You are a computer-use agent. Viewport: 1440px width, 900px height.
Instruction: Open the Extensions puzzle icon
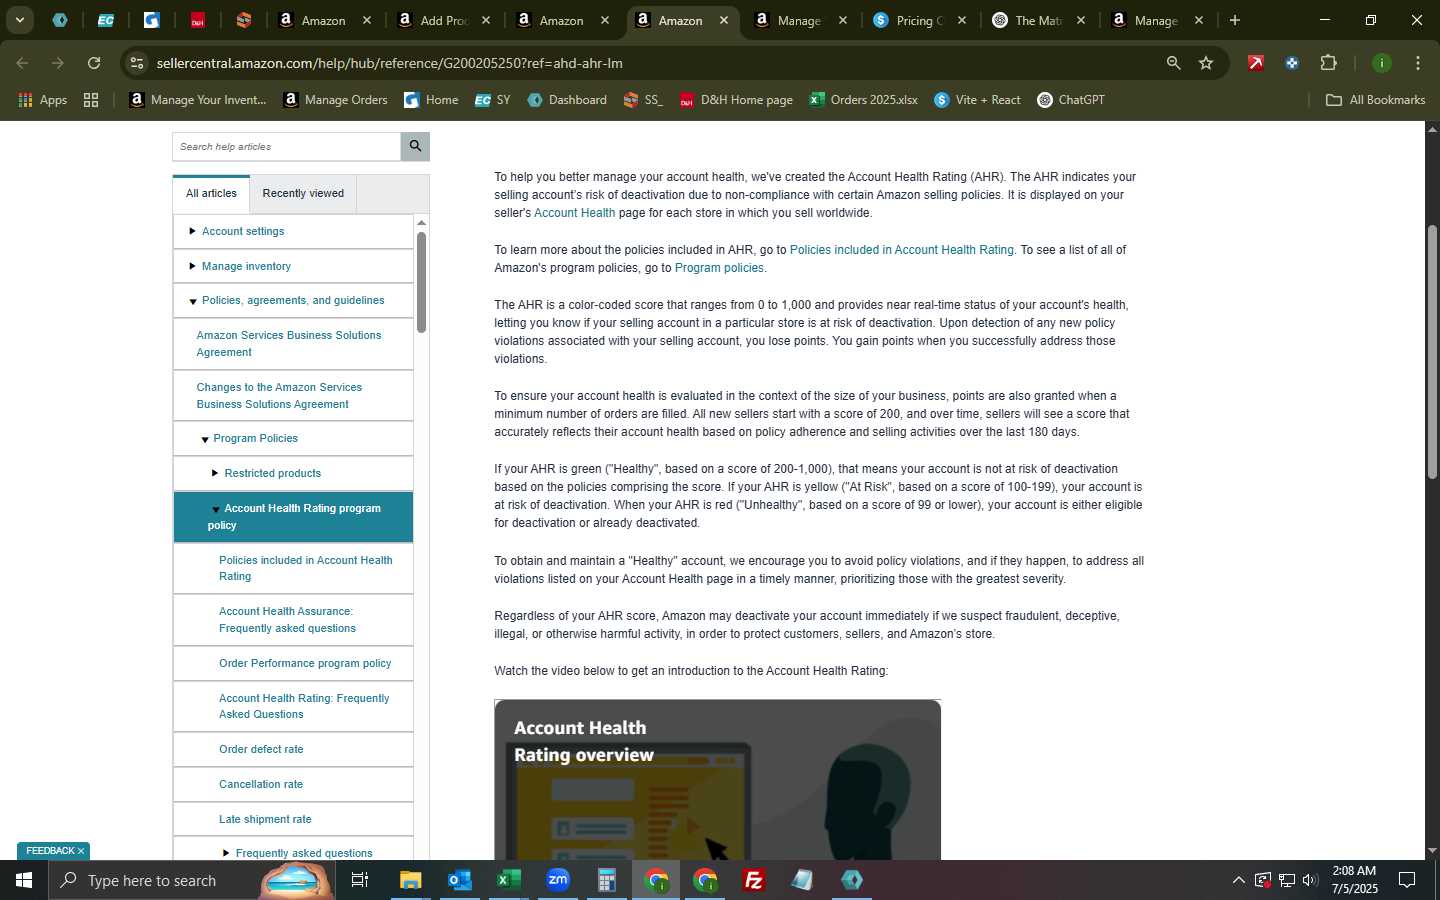click(1328, 63)
